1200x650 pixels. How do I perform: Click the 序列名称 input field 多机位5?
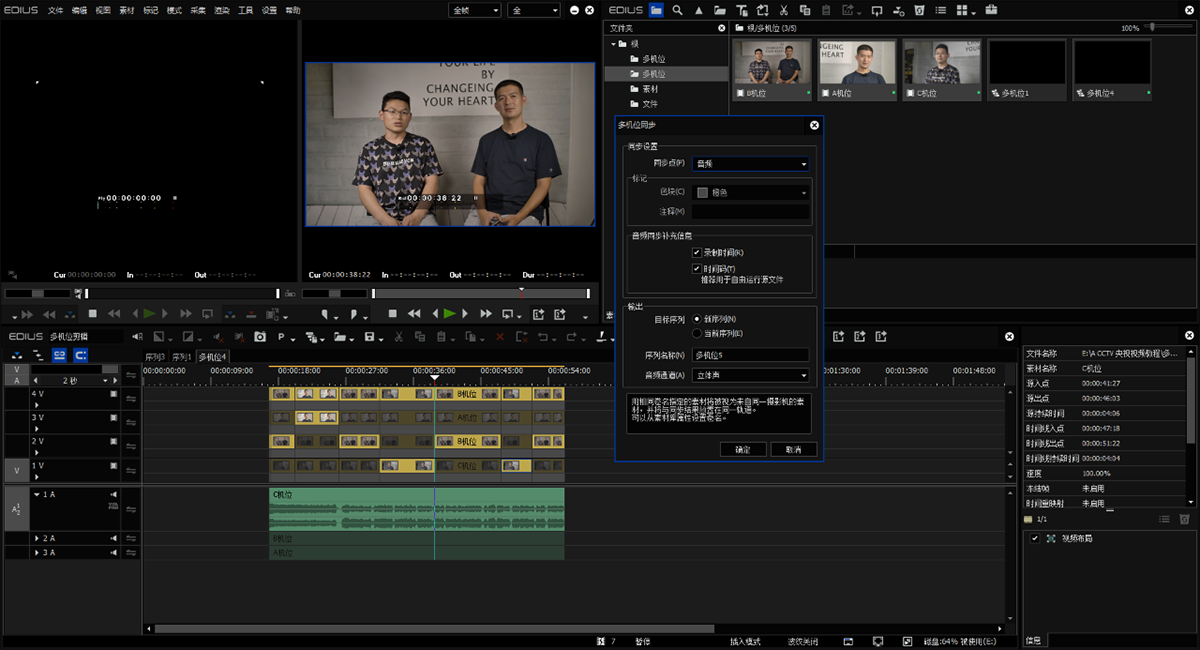point(750,355)
